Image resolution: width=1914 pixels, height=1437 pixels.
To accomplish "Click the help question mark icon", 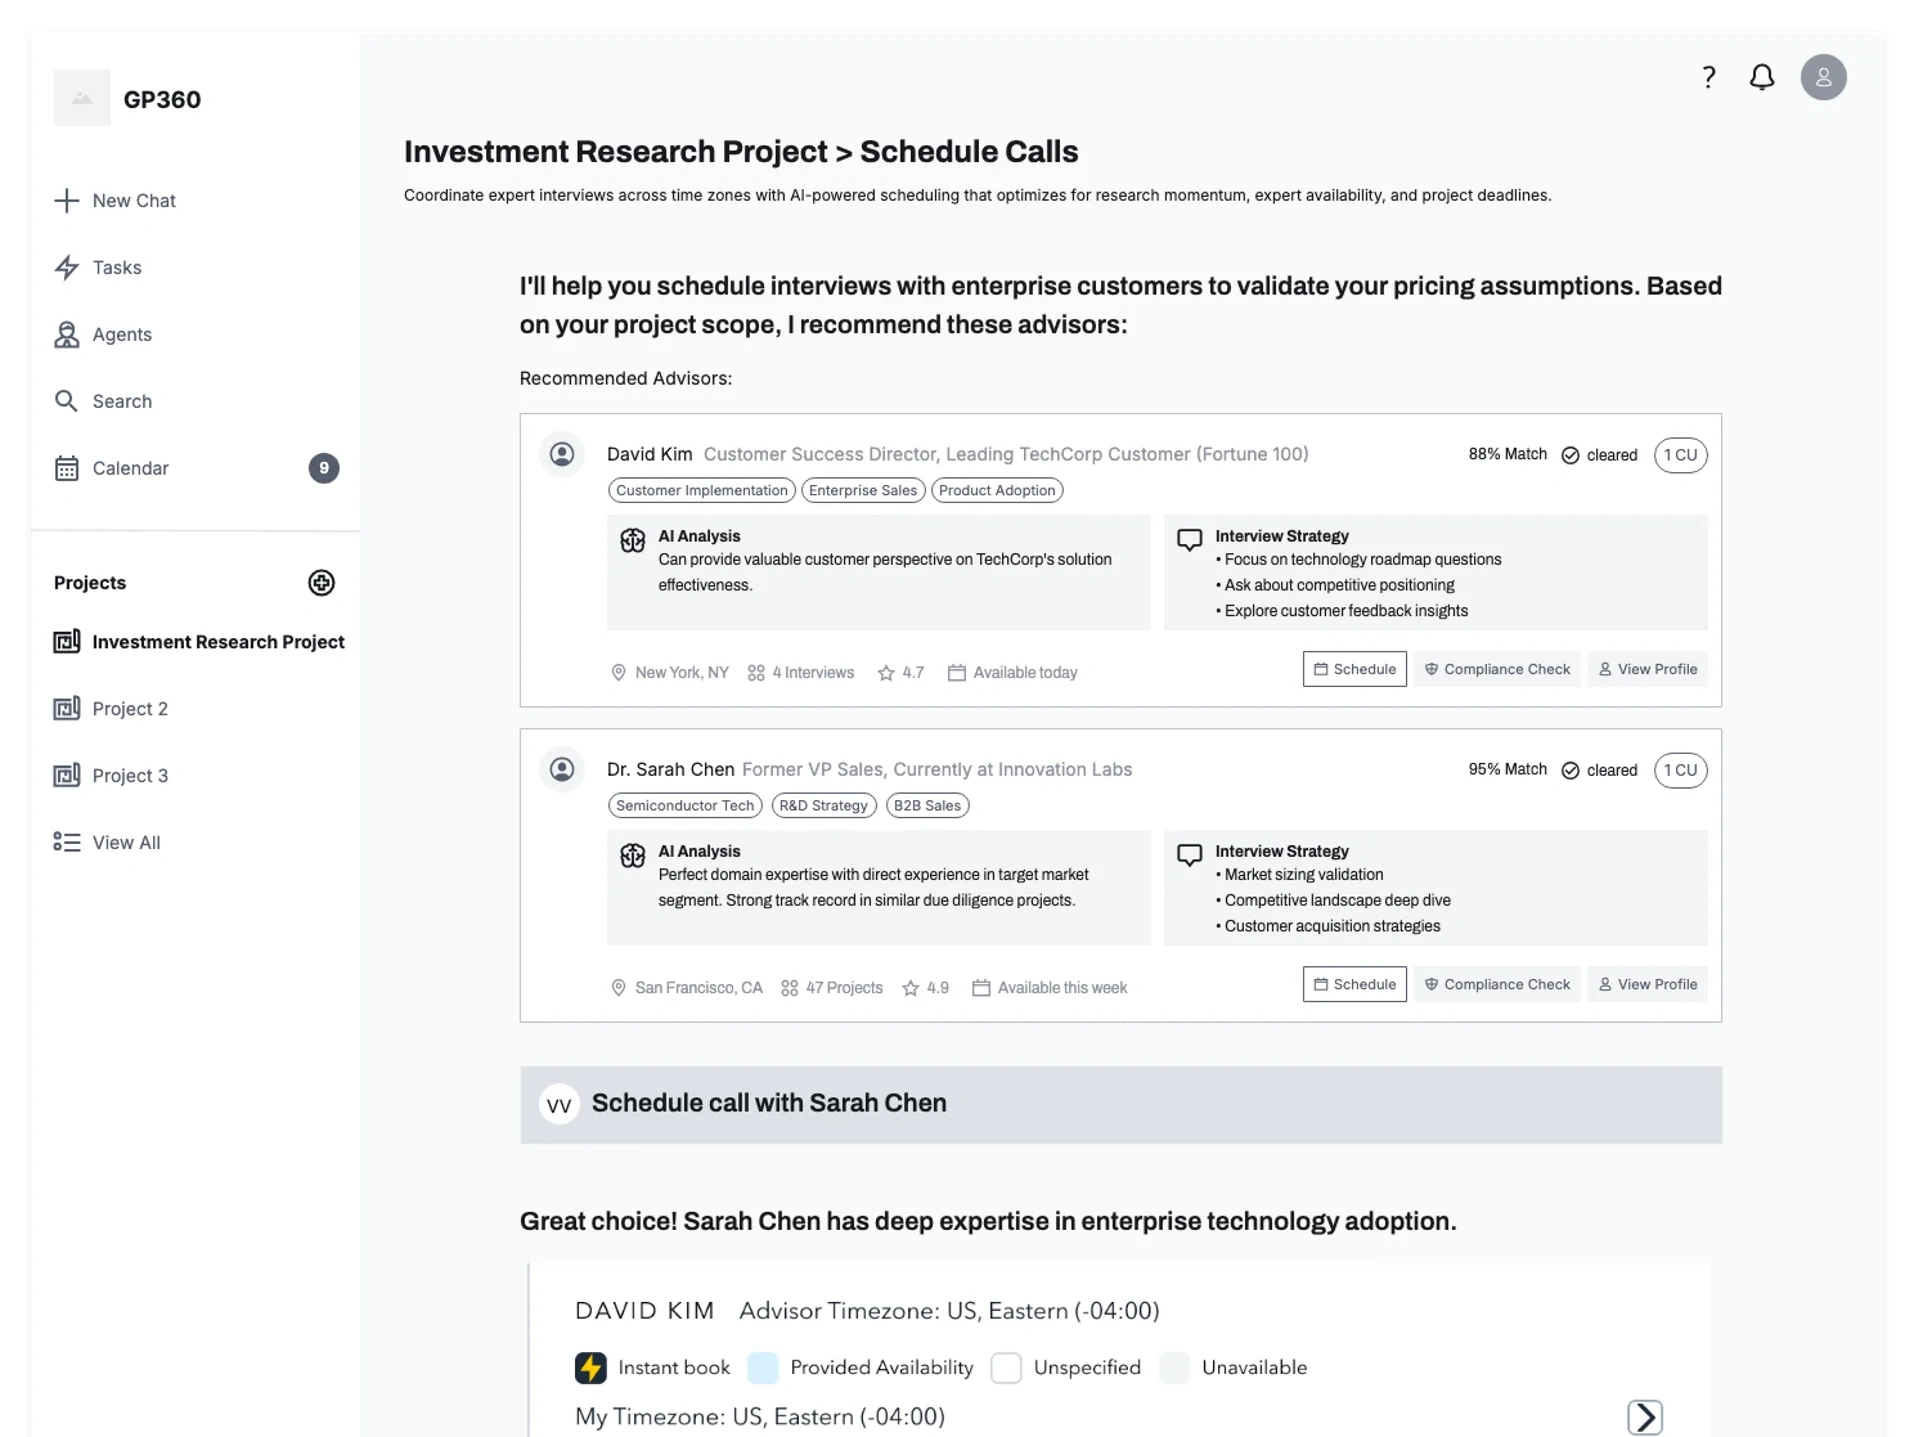I will (x=1709, y=77).
